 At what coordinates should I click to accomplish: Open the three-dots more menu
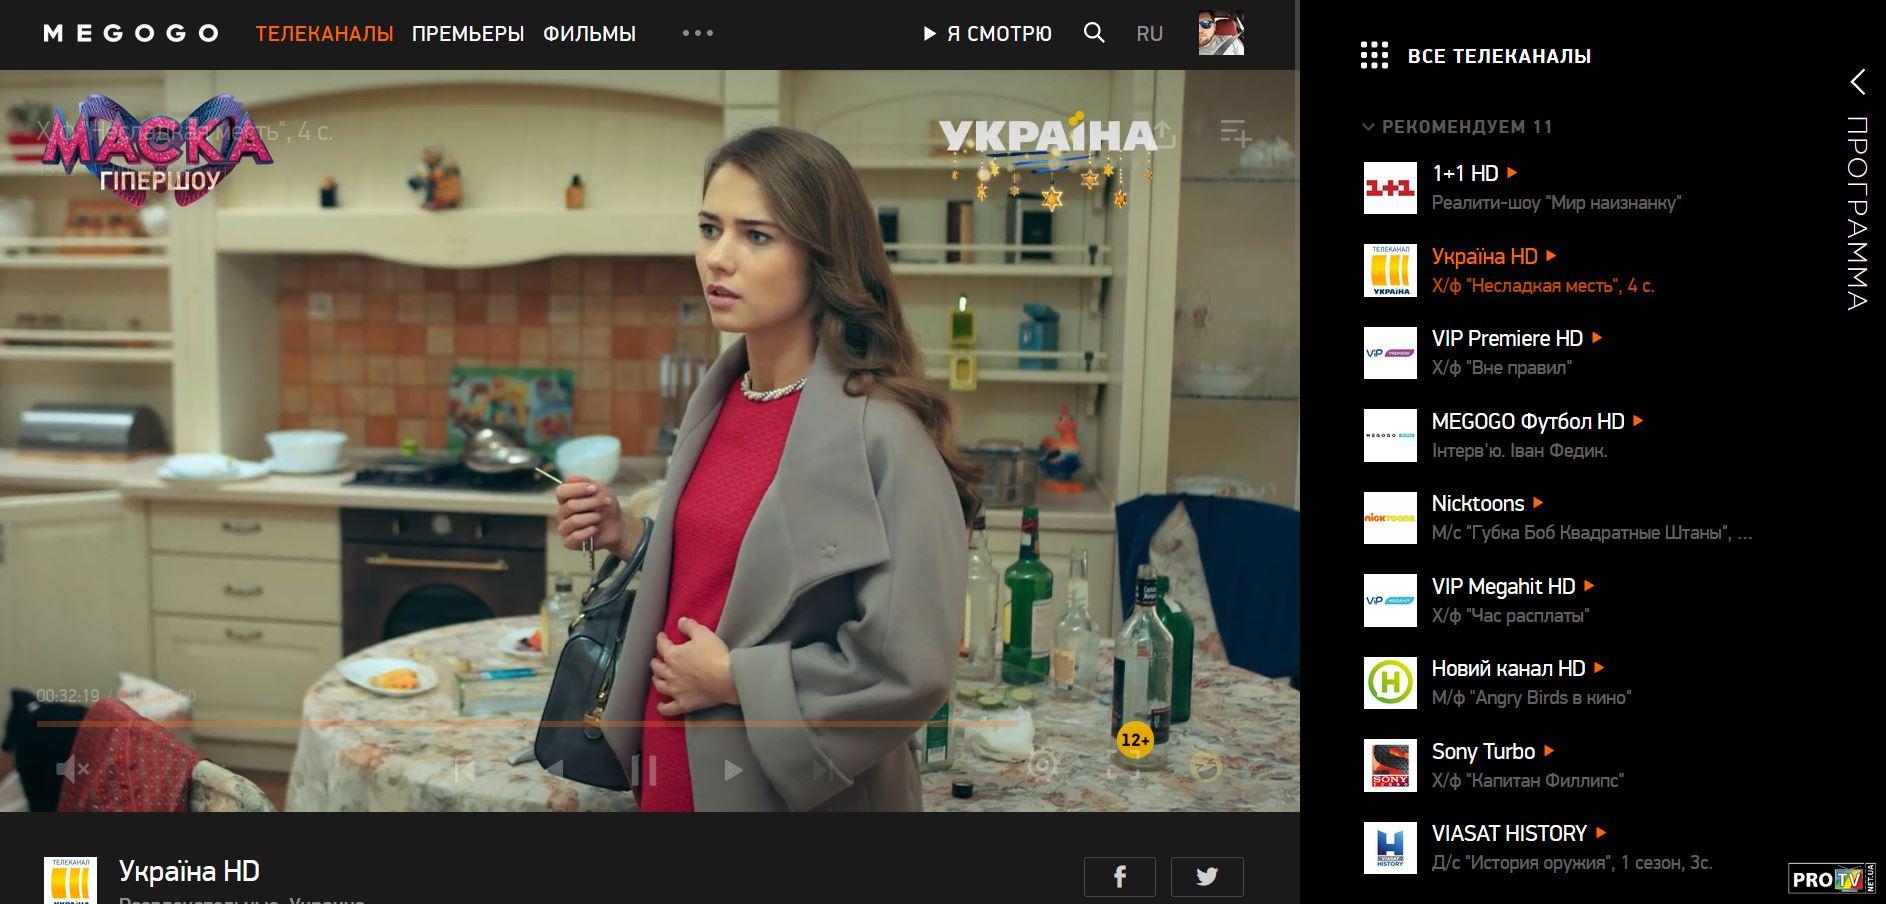tap(697, 33)
